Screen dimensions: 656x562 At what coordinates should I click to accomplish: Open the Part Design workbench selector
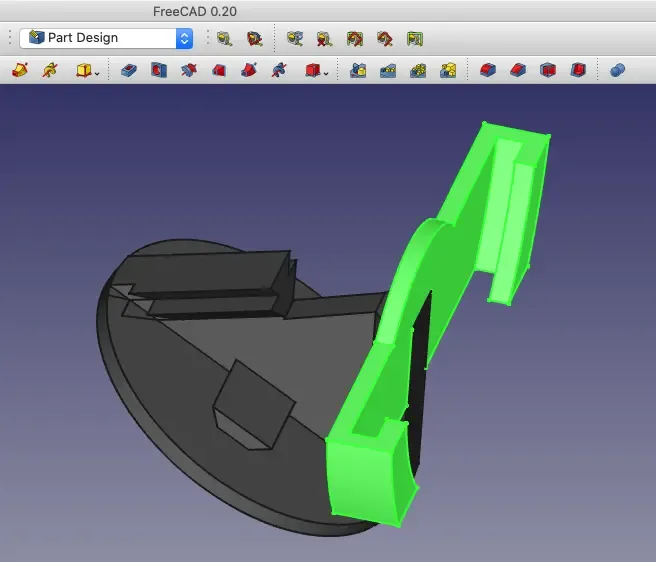105,38
